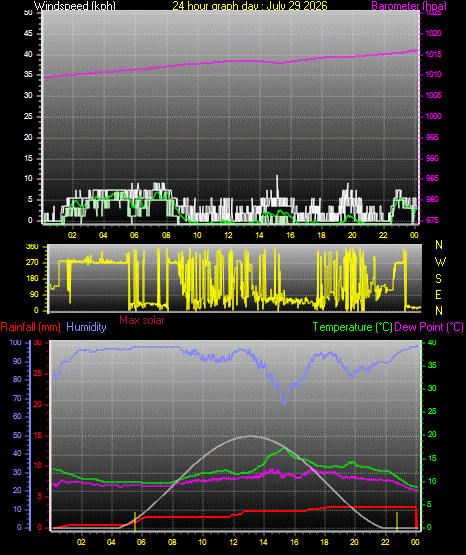Click the 50 tick on humidity axis

(17, 435)
